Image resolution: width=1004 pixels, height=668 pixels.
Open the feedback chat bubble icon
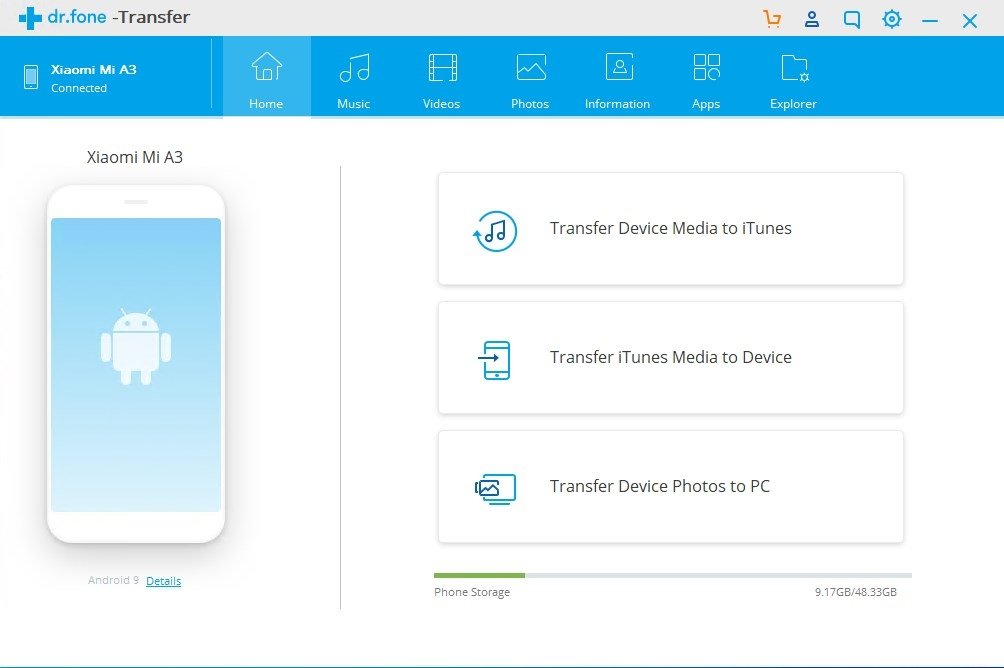pos(852,19)
